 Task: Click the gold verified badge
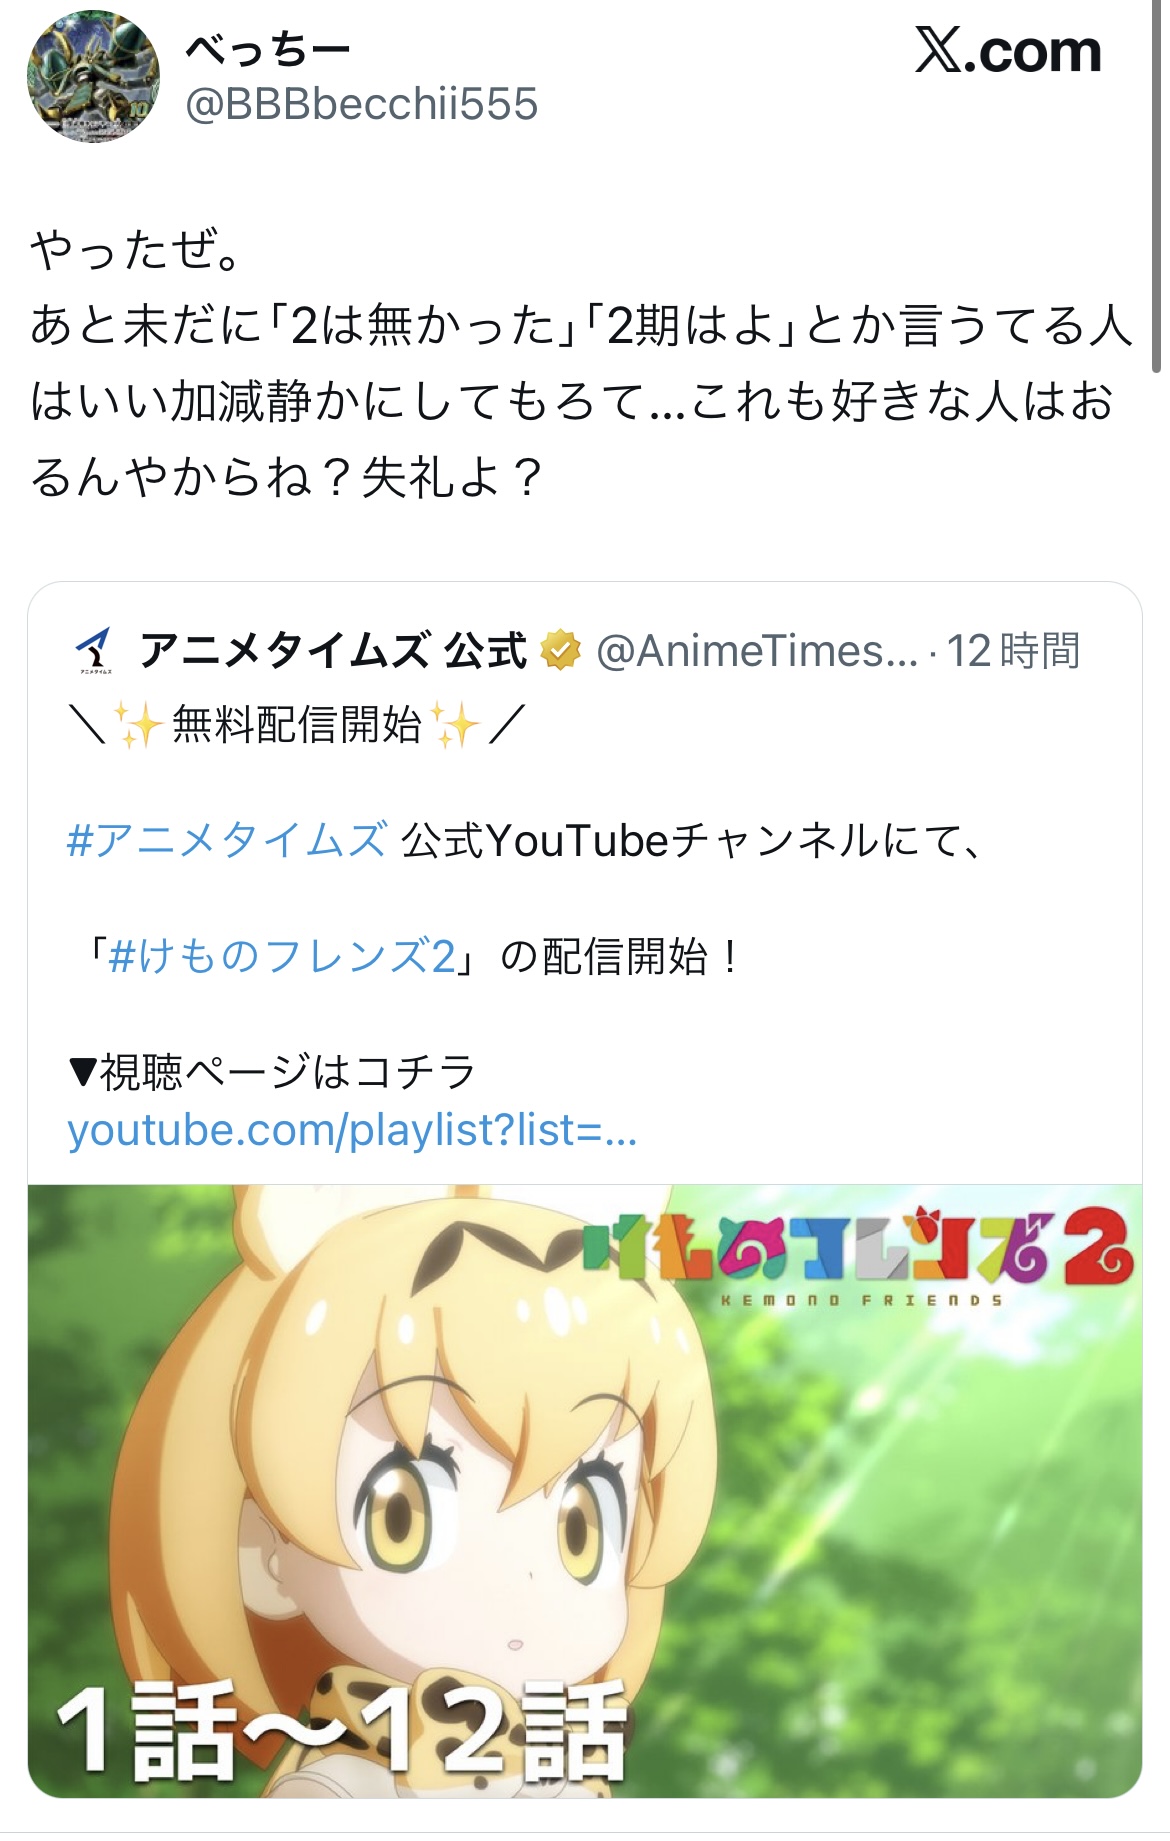tap(560, 651)
